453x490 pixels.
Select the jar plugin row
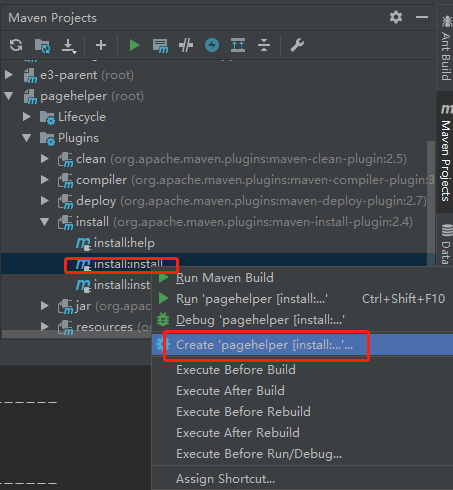point(105,306)
